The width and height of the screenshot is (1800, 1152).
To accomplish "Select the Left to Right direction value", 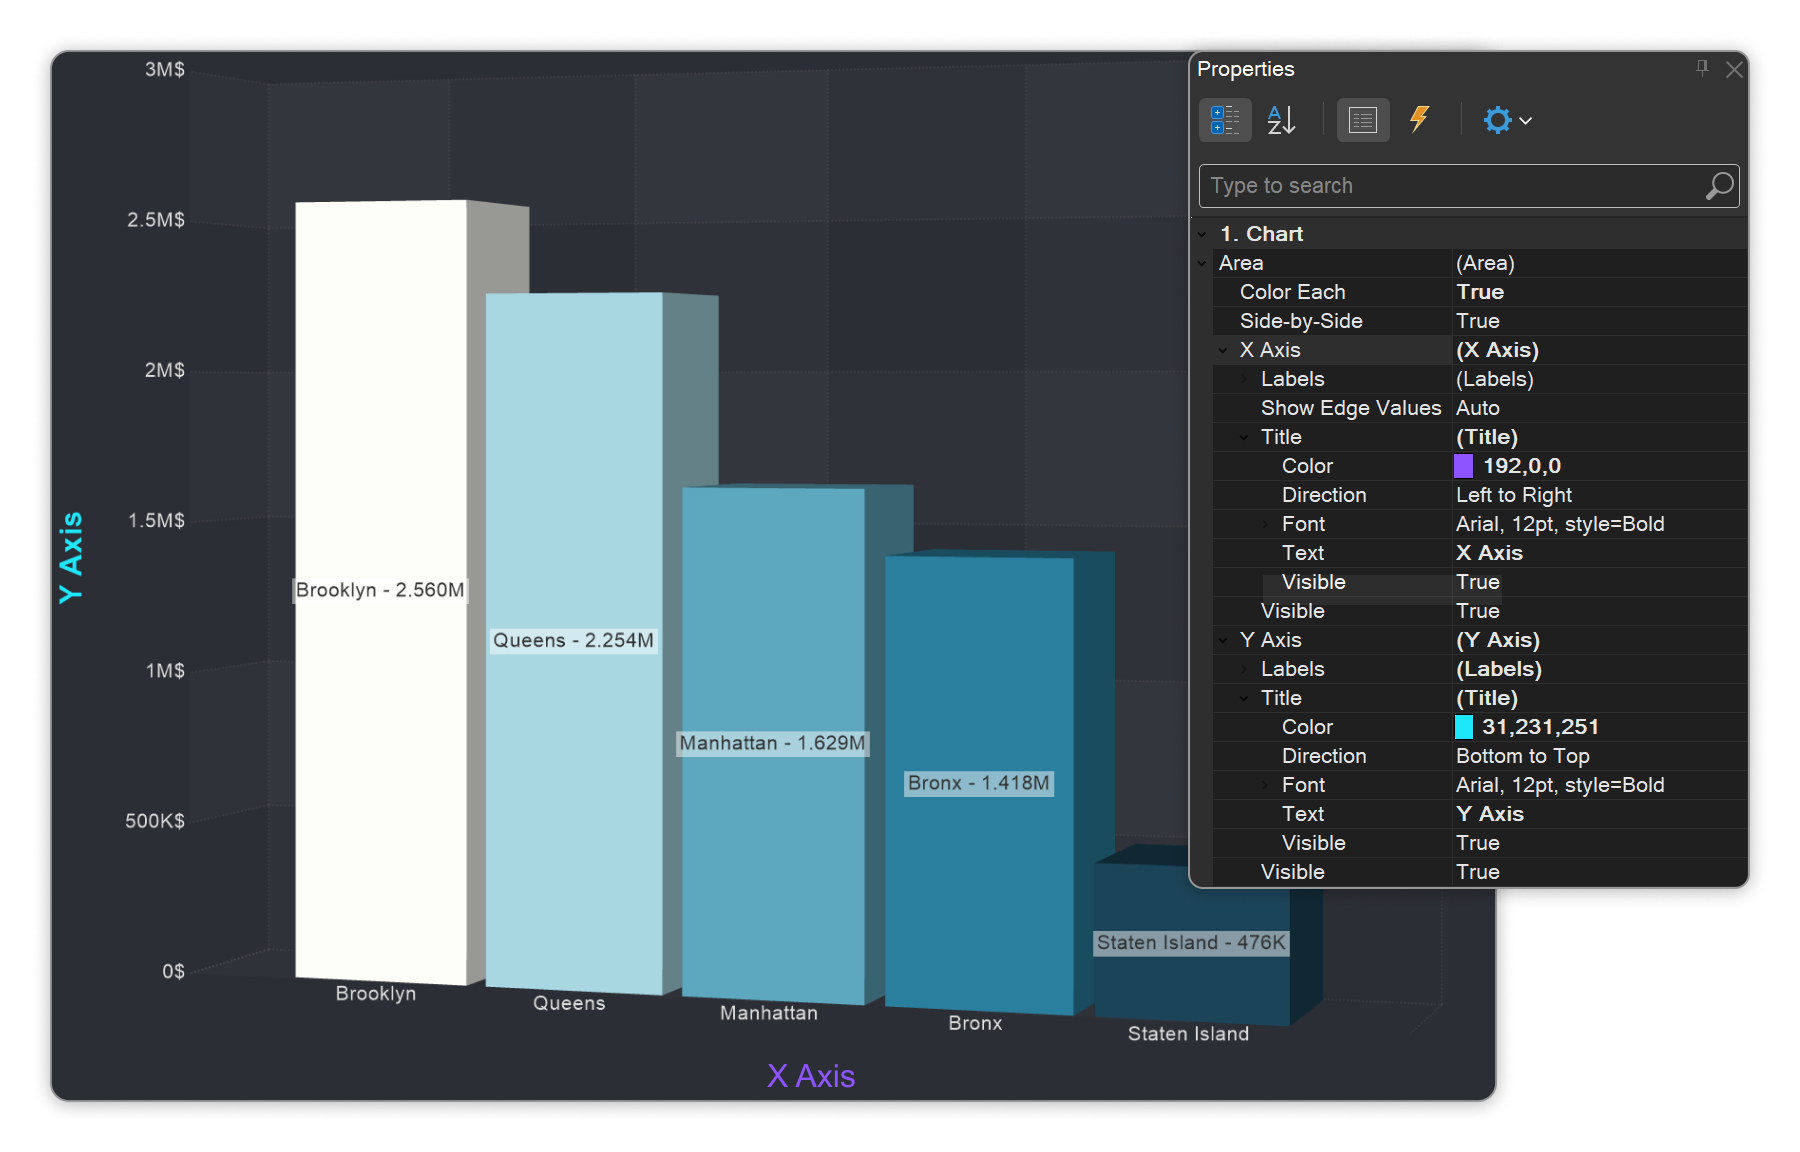I will (1514, 495).
